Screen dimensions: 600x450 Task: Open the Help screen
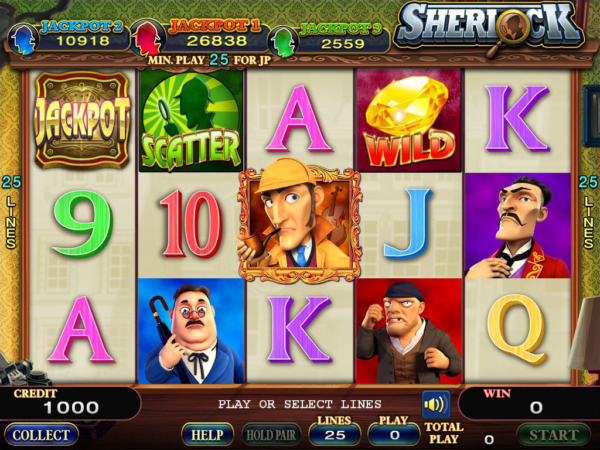coord(207,435)
